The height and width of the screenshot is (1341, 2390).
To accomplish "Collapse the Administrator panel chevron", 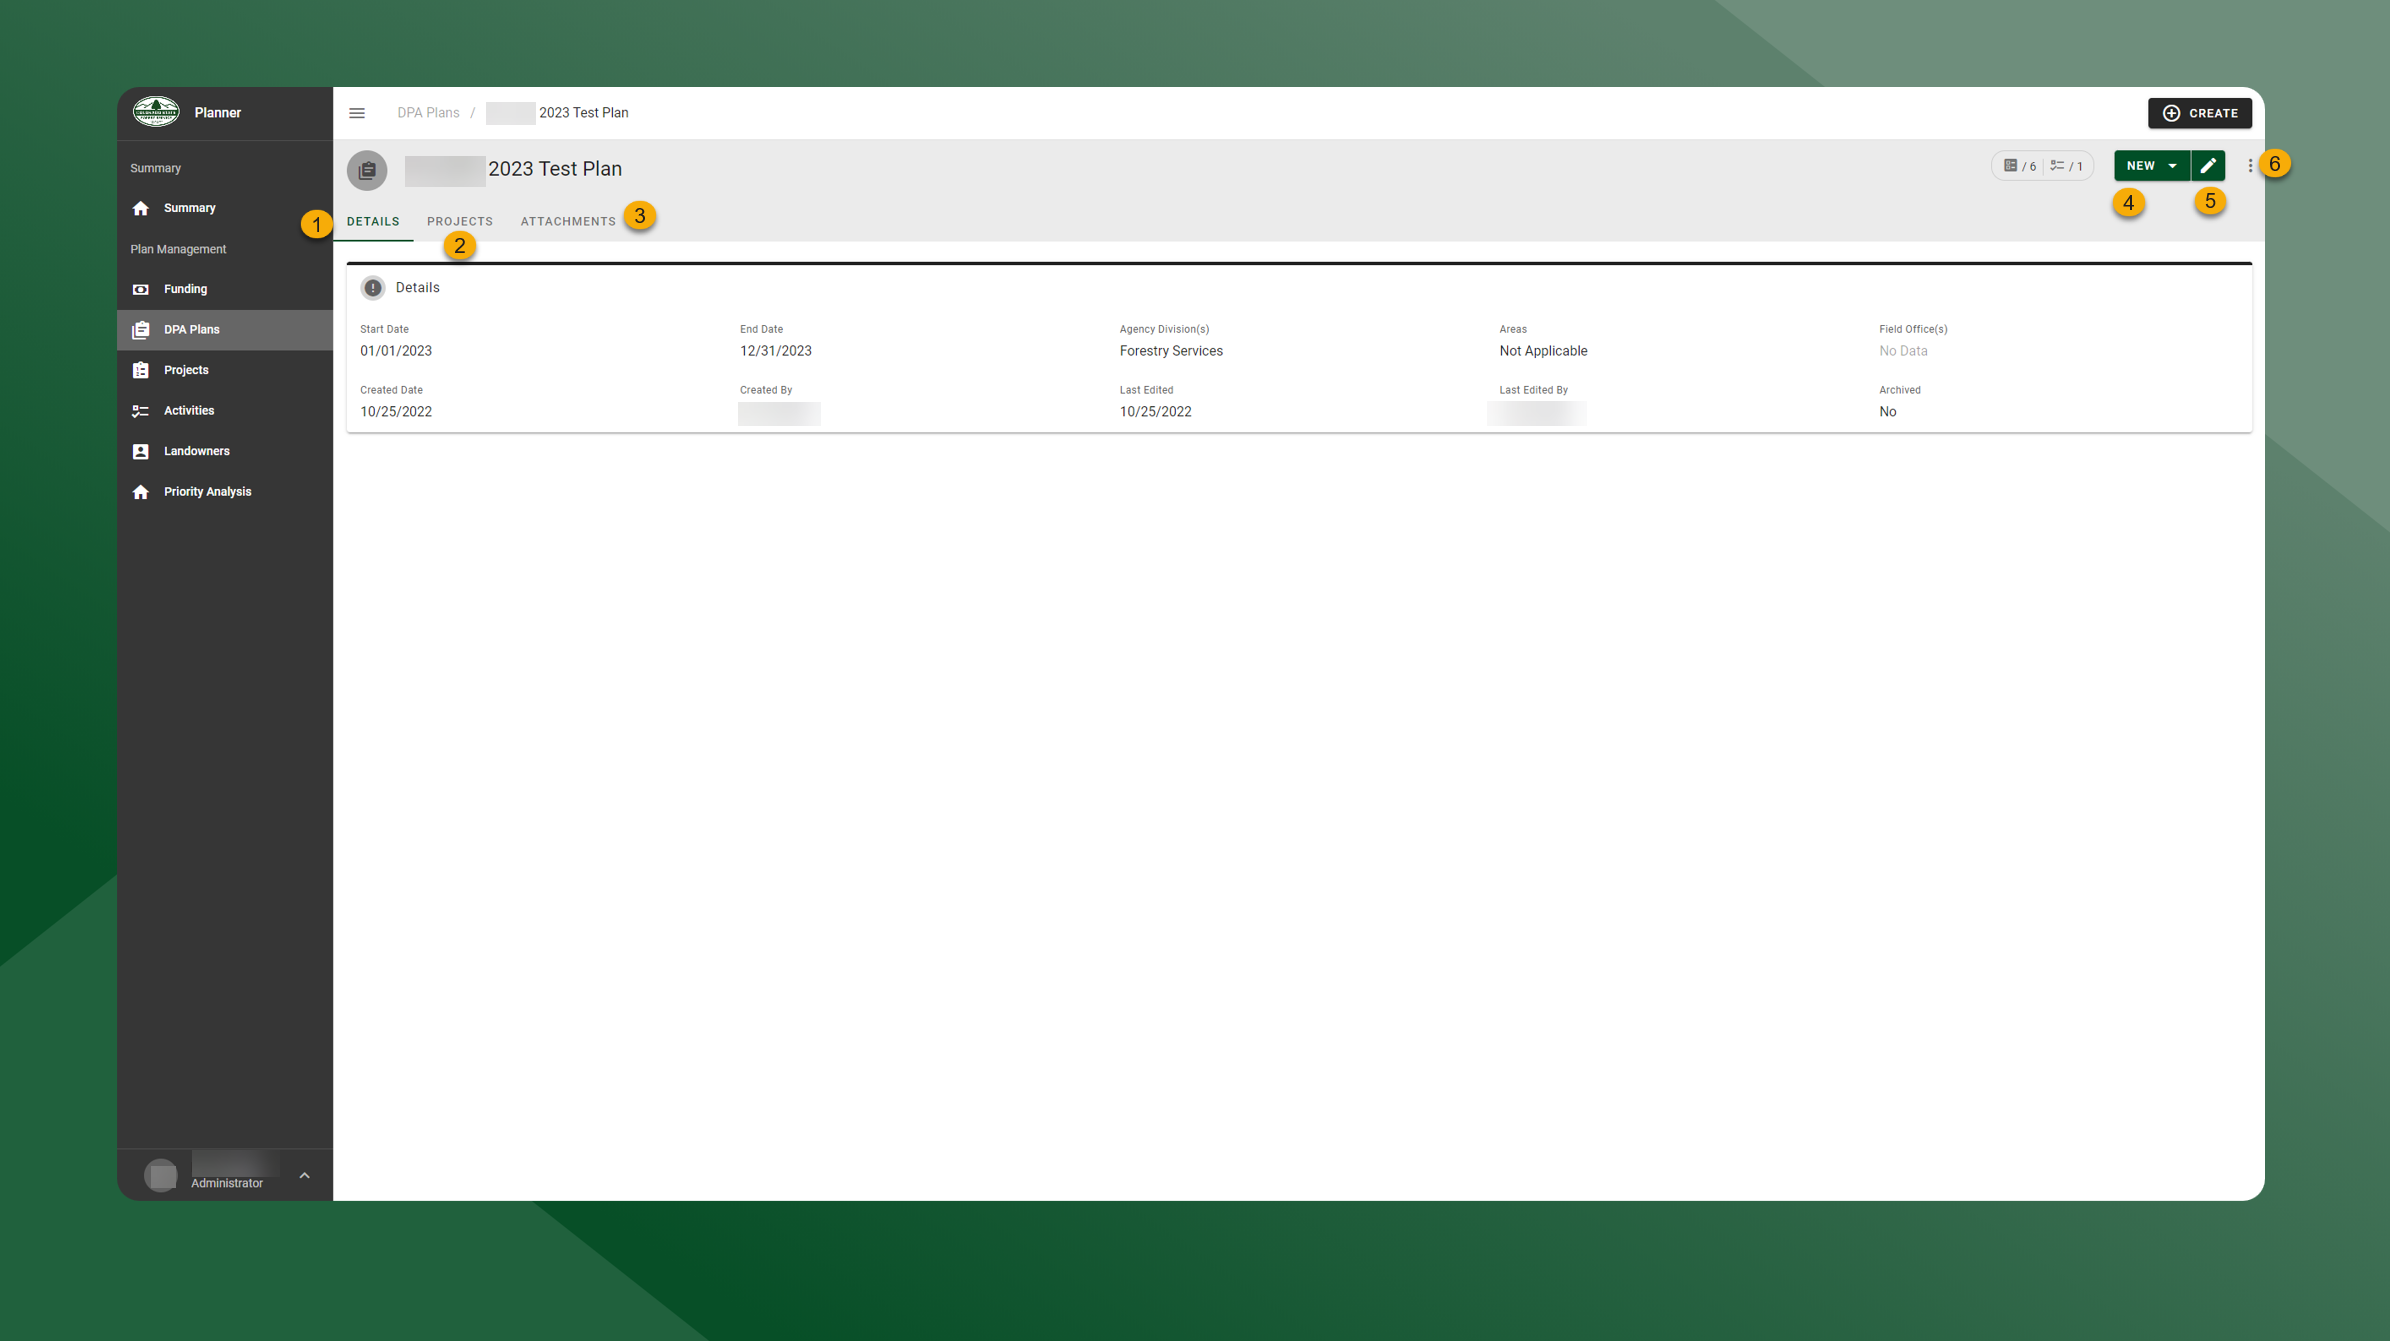I will click(x=305, y=1175).
